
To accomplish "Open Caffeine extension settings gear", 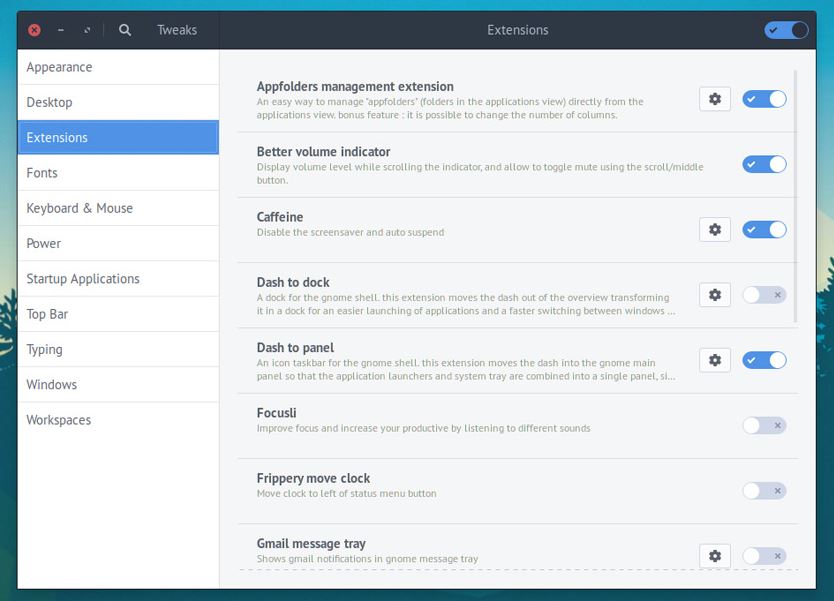I will (x=714, y=230).
